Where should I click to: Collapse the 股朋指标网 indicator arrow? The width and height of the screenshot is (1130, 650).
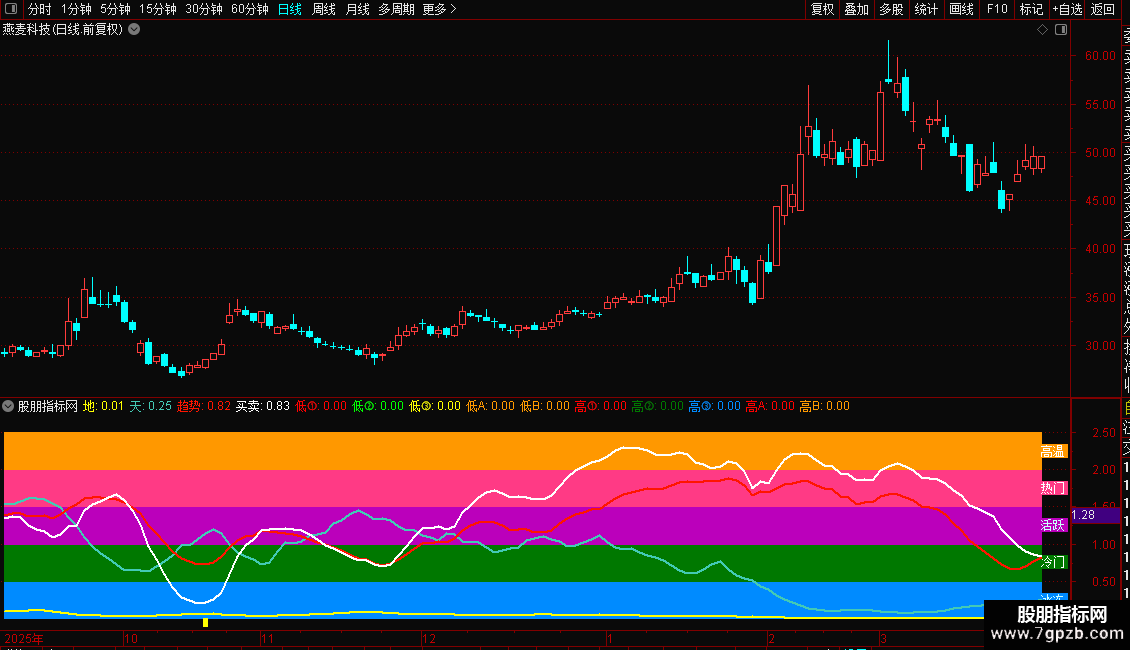[x=8, y=406]
